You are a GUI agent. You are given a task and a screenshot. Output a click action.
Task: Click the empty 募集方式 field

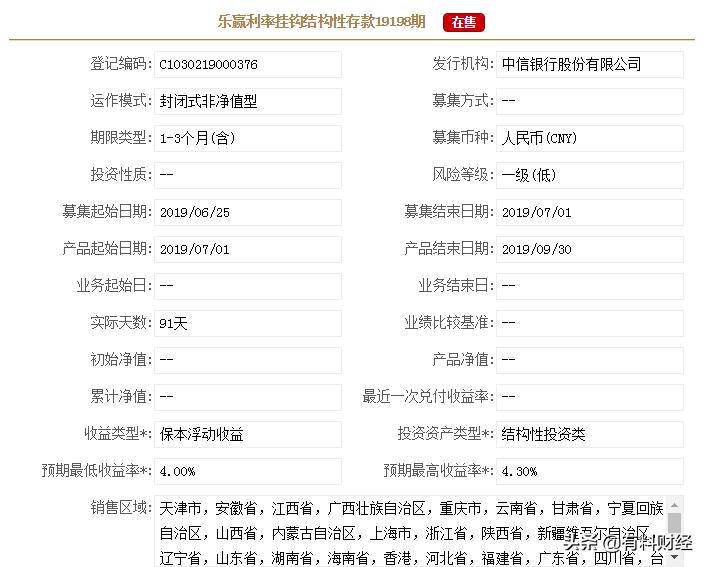[x=590, y=101]
